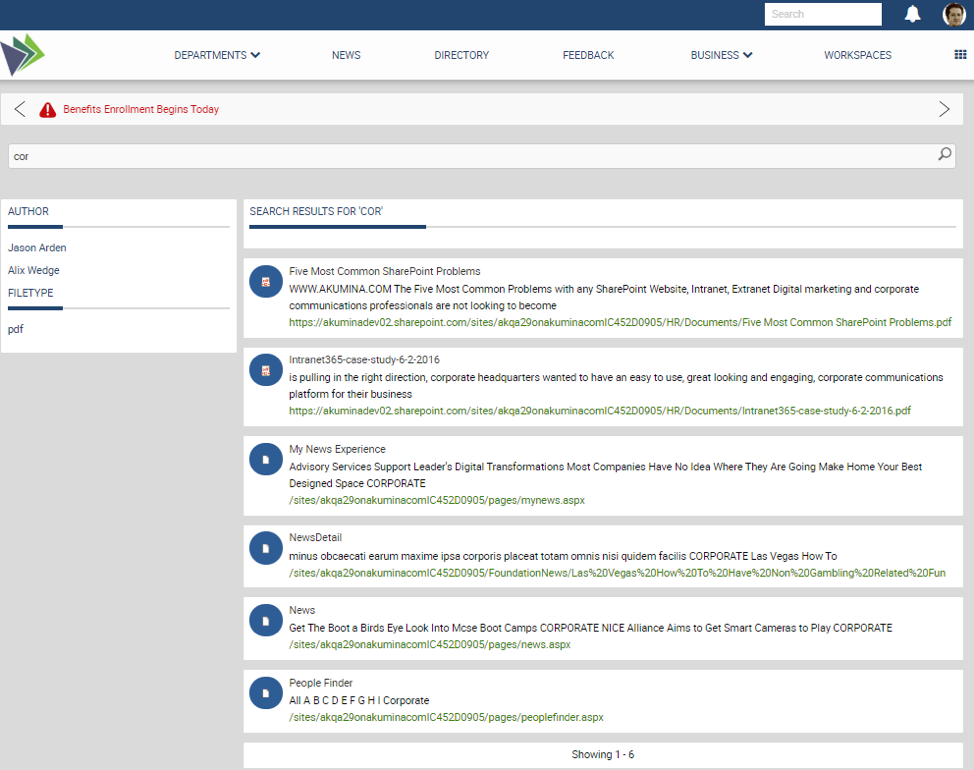The width and height of the screenshot is (974, 770).
Task: Click PDF icon for Five Most Common SharePoint Problems
Action: 266,283
